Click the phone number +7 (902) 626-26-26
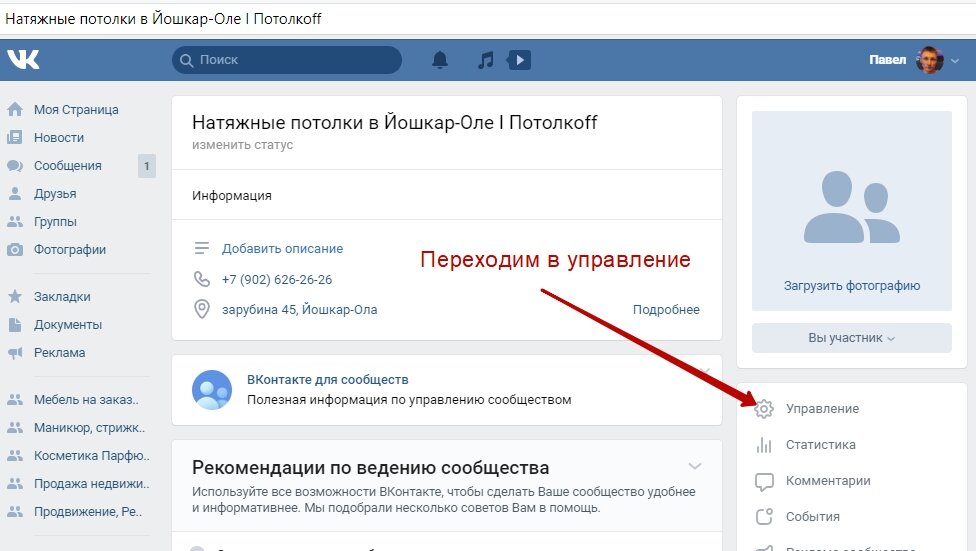Viewport: 976px width, 551px height. (x=277, y=280)
